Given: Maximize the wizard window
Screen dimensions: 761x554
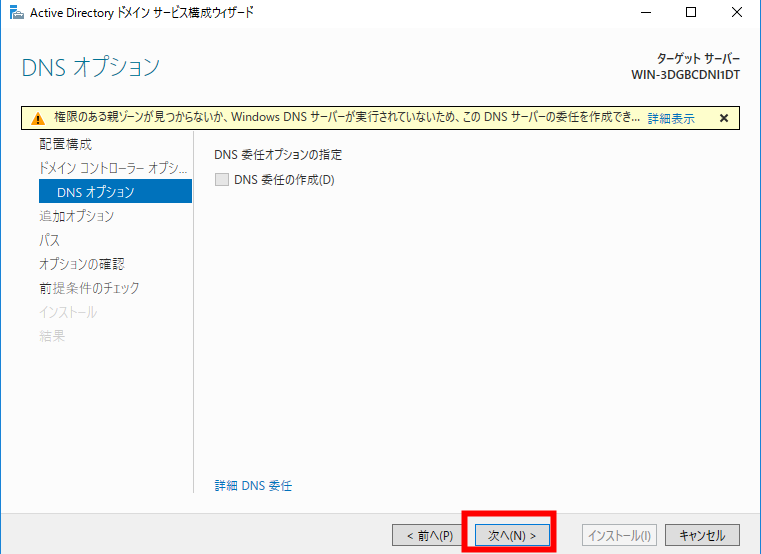Looking at the screenshot, I should [x=691, y=13].
